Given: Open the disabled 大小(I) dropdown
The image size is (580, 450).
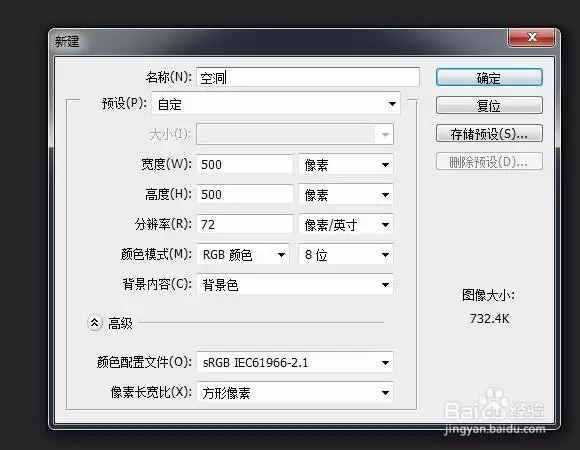Looking at the screenshot, I should (x=295, y=134).
